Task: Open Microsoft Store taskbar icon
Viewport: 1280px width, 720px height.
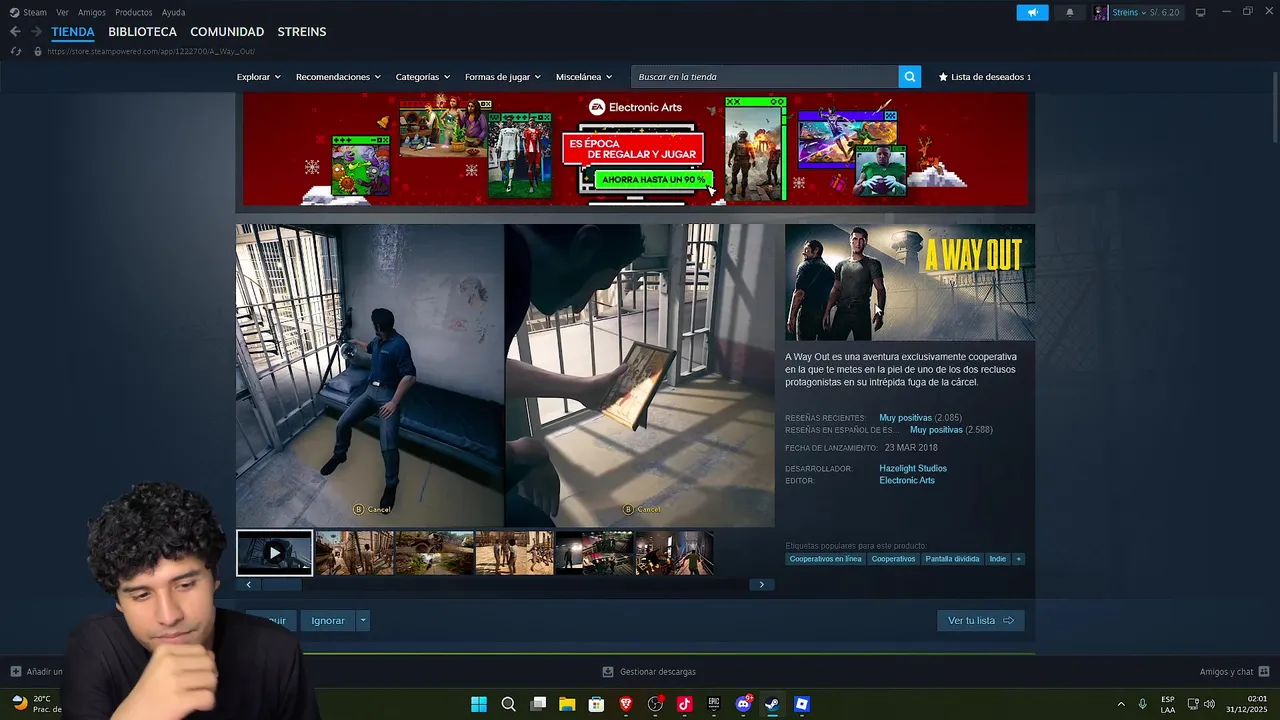Action: pos(596,704)
